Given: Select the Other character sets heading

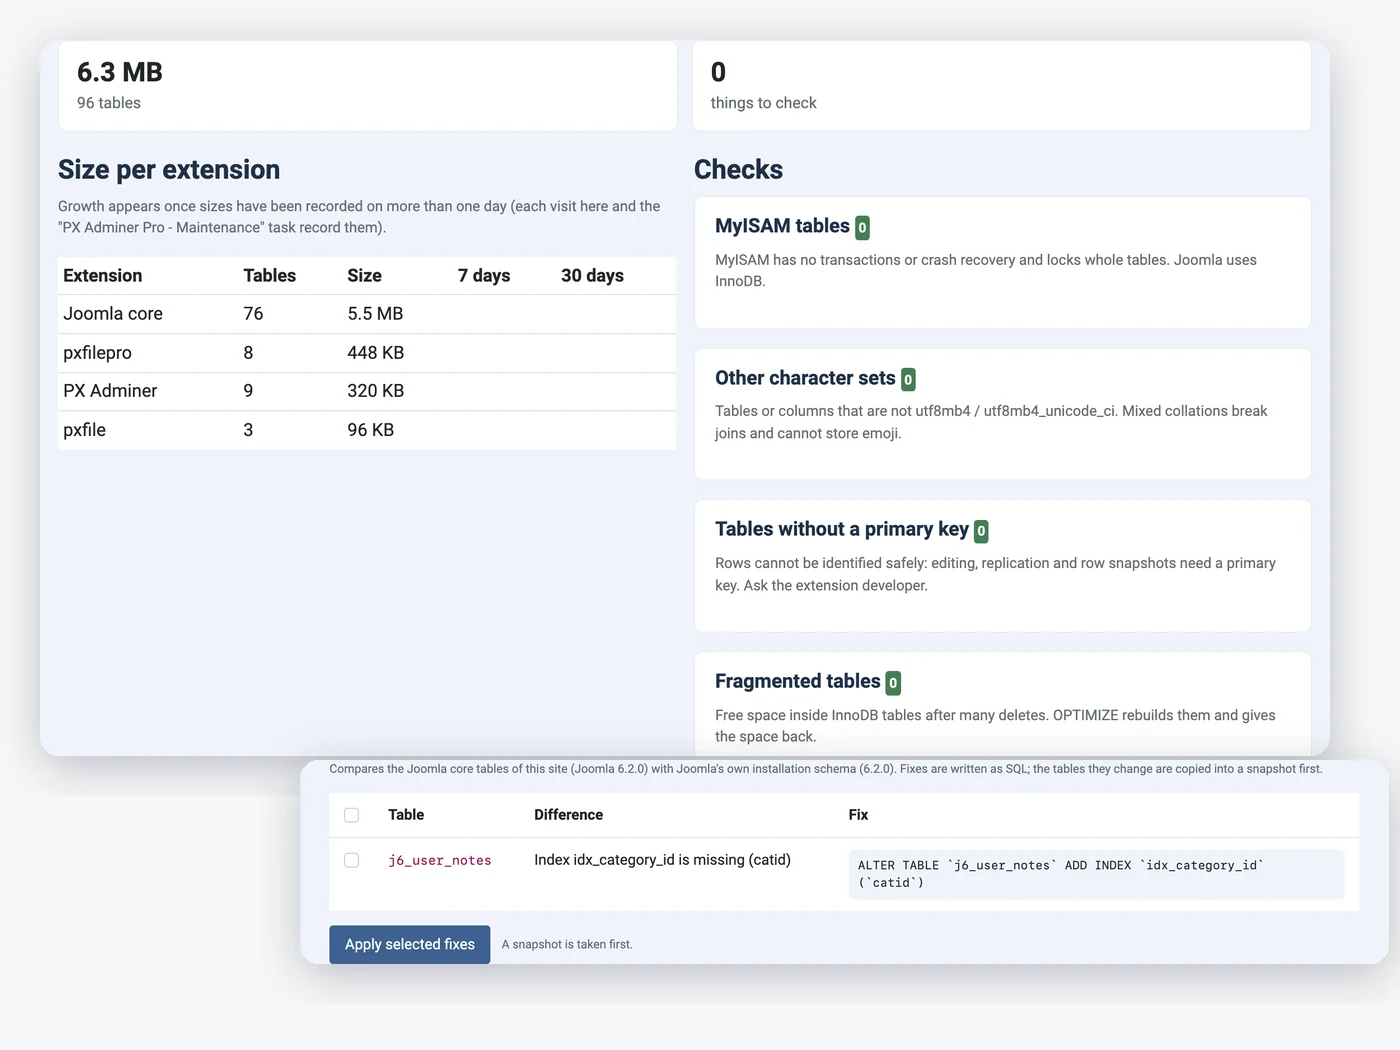Looking at the screenshot, I should [805, 378].
